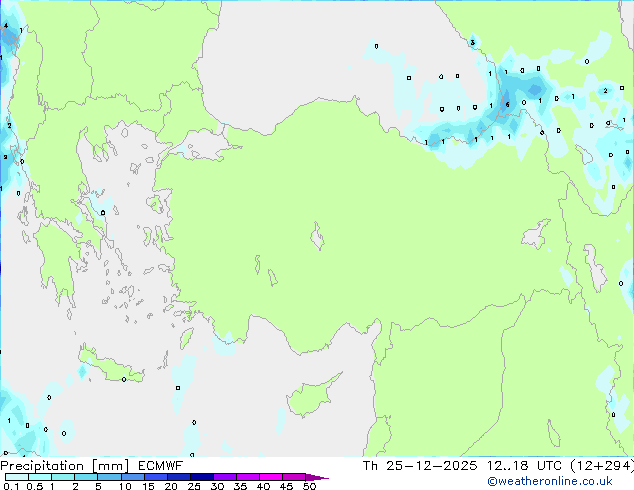The height and width of the screenshot is (490, 634).
Task: Click the precipitation value '4' on the map
Action: point(6,26)
